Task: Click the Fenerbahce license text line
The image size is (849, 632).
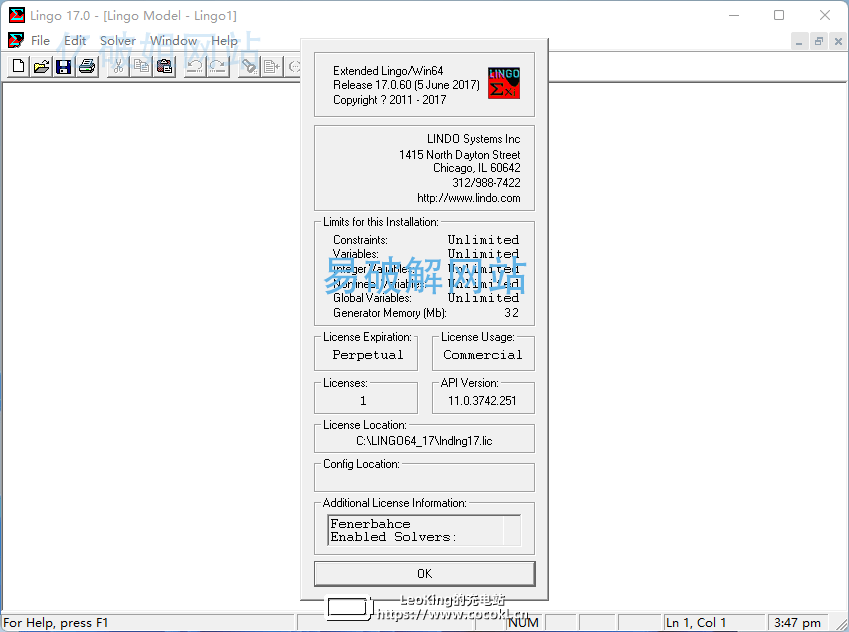Action: (370, 524)
